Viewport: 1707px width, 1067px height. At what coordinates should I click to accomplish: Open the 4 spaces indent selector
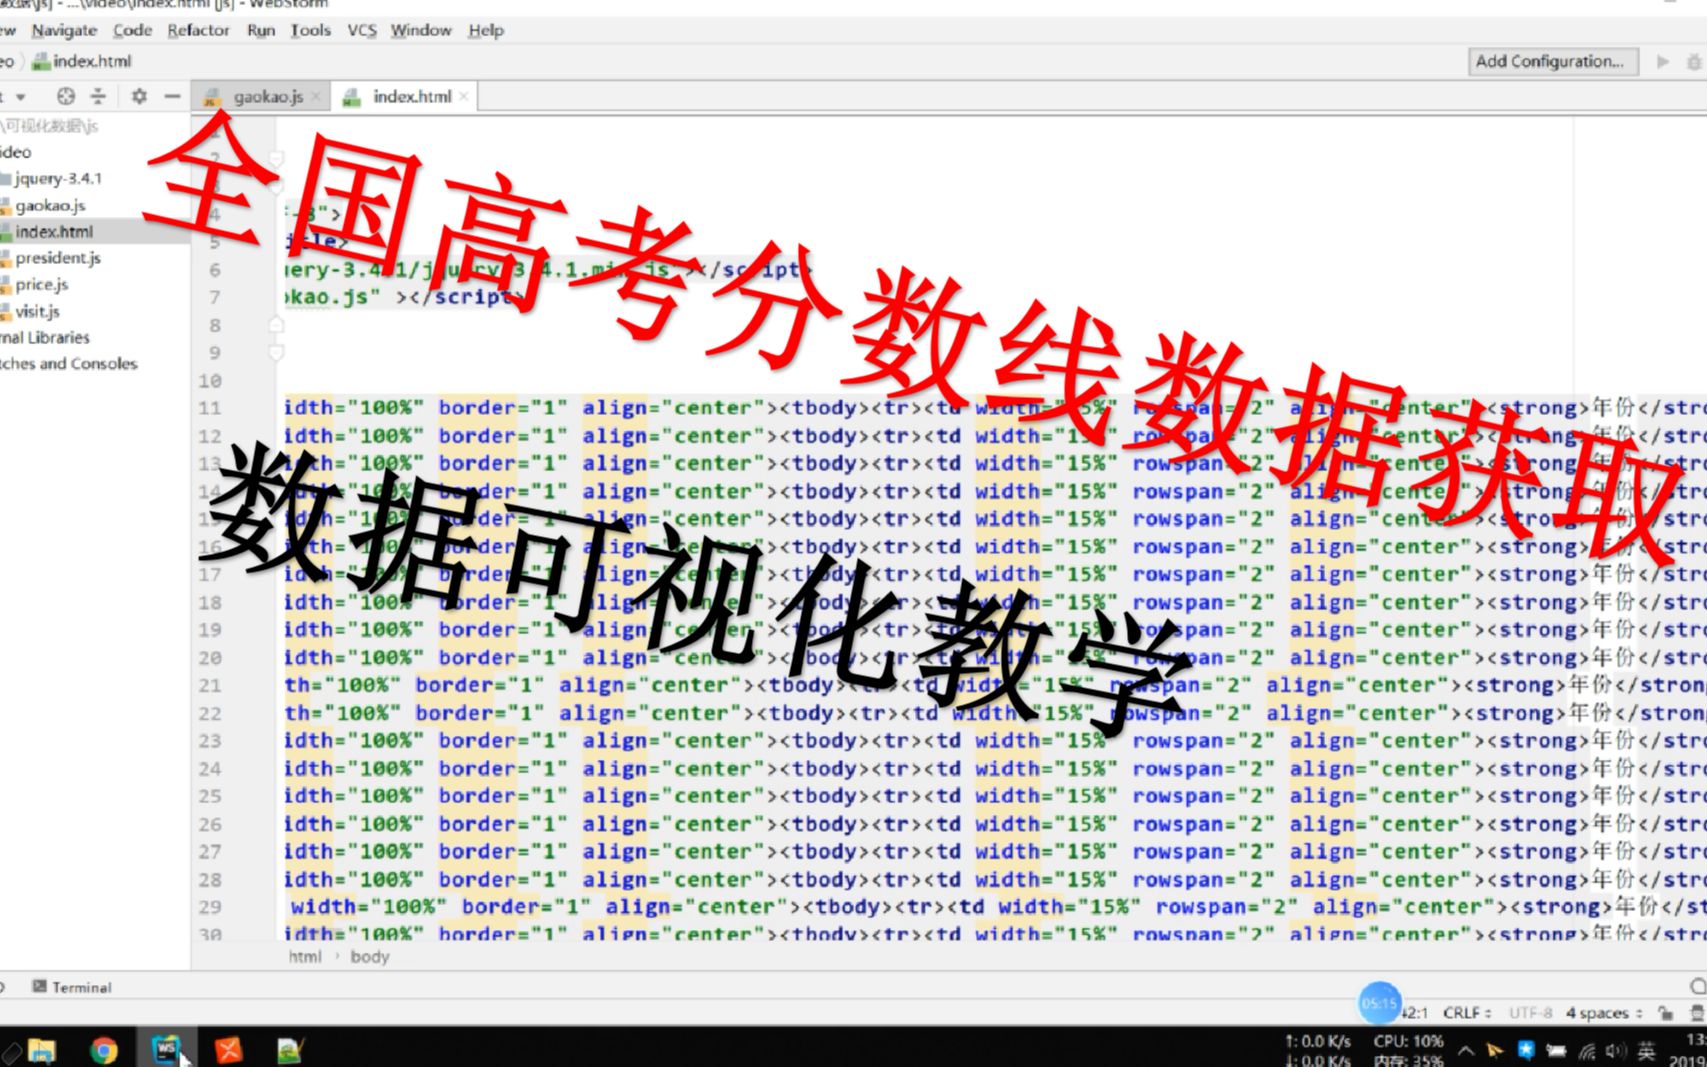tap(1603, 1013)
